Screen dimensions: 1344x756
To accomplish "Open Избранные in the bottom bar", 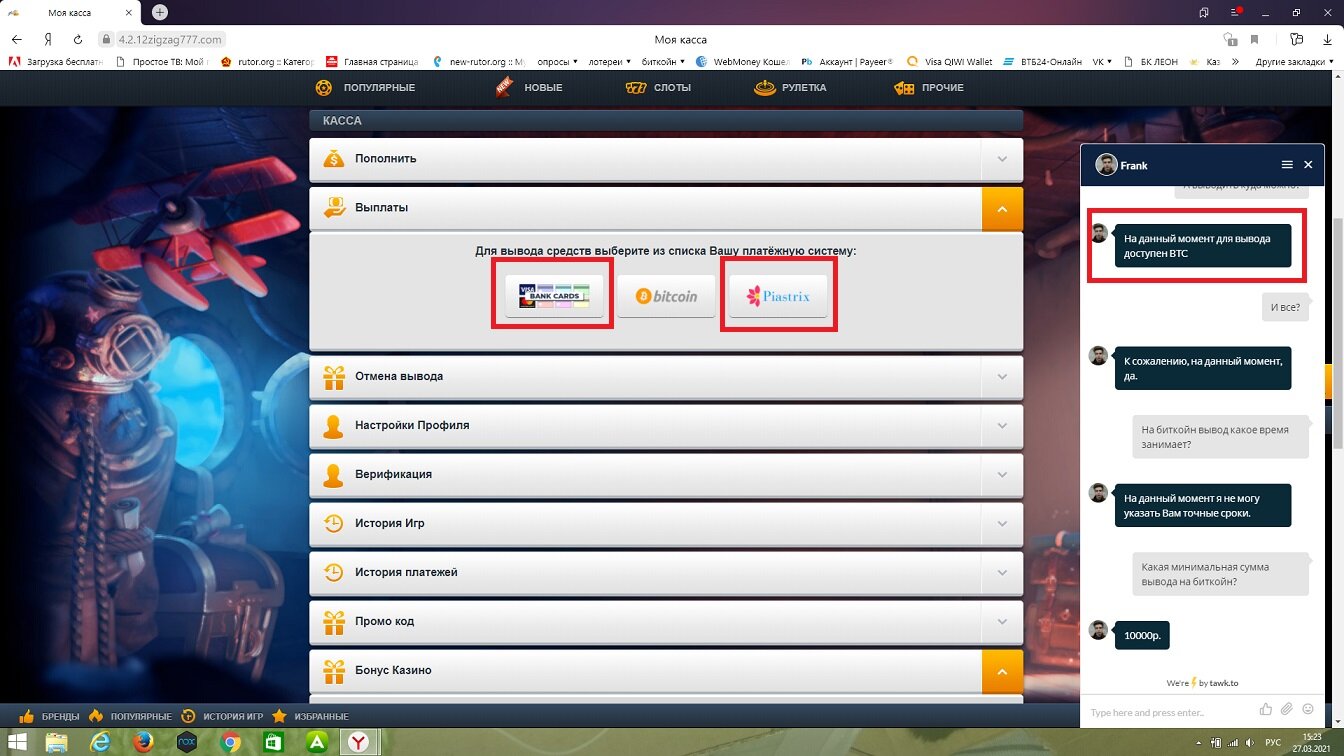I will coord(310,716).
